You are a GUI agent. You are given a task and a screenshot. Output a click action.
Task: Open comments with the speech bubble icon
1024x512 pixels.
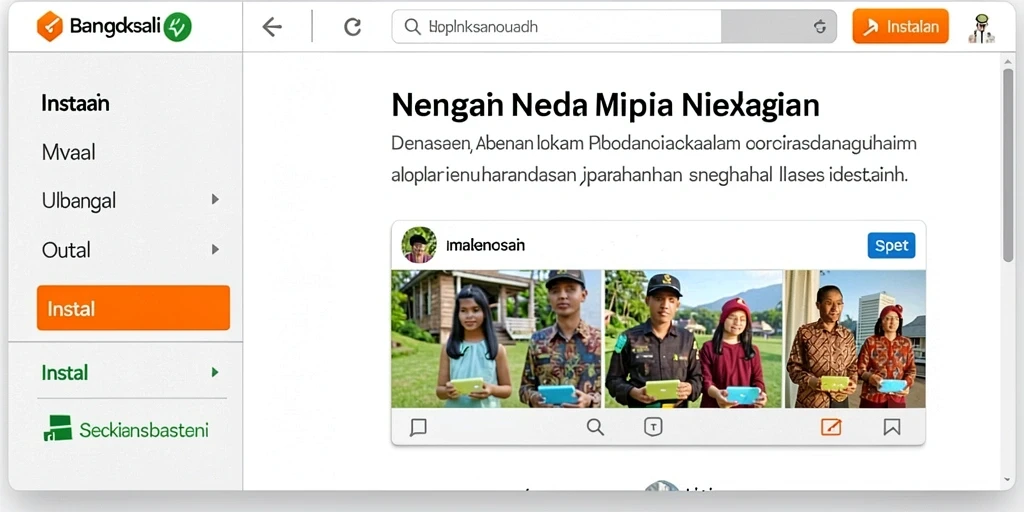point(418,427)
